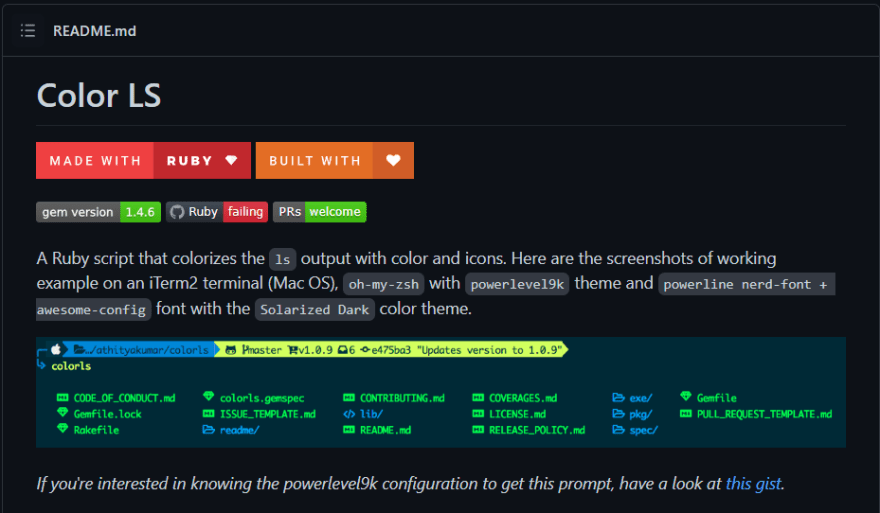
Task: Click the 'awesome-config' inline code
Action: (93, 309)
